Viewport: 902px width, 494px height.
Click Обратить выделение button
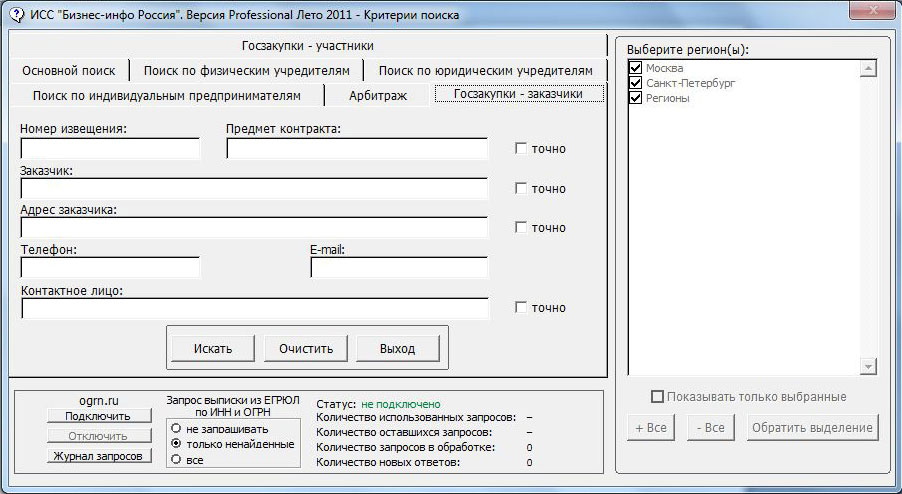coord(812,428)
